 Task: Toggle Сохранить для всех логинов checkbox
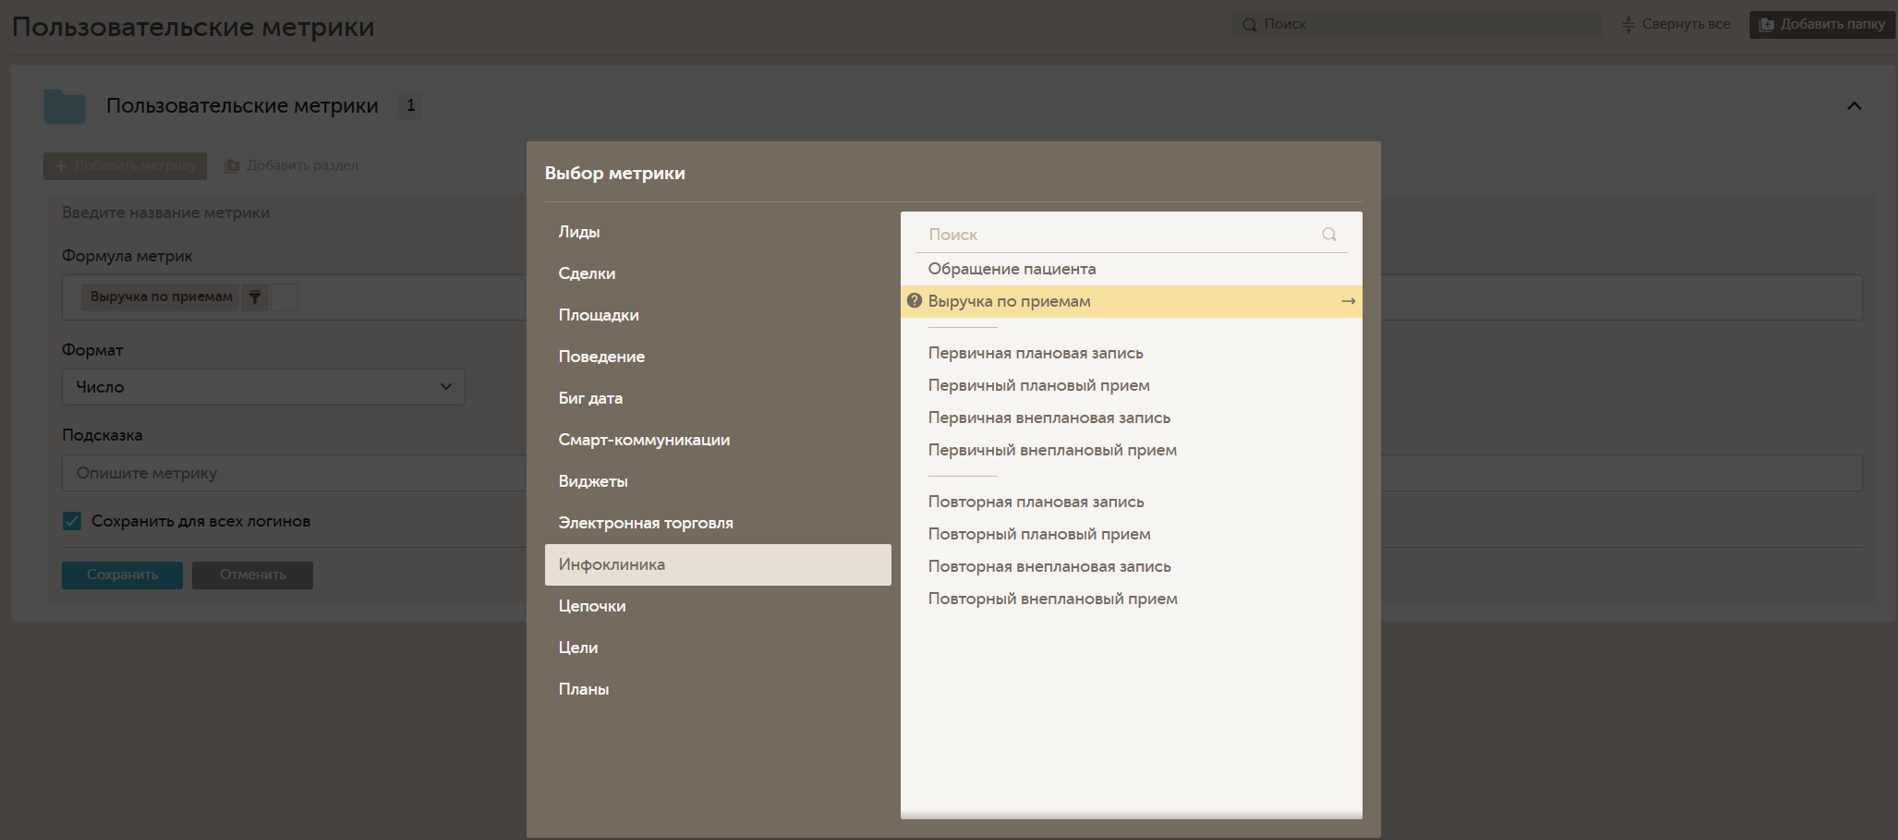[x=72, y=521]
